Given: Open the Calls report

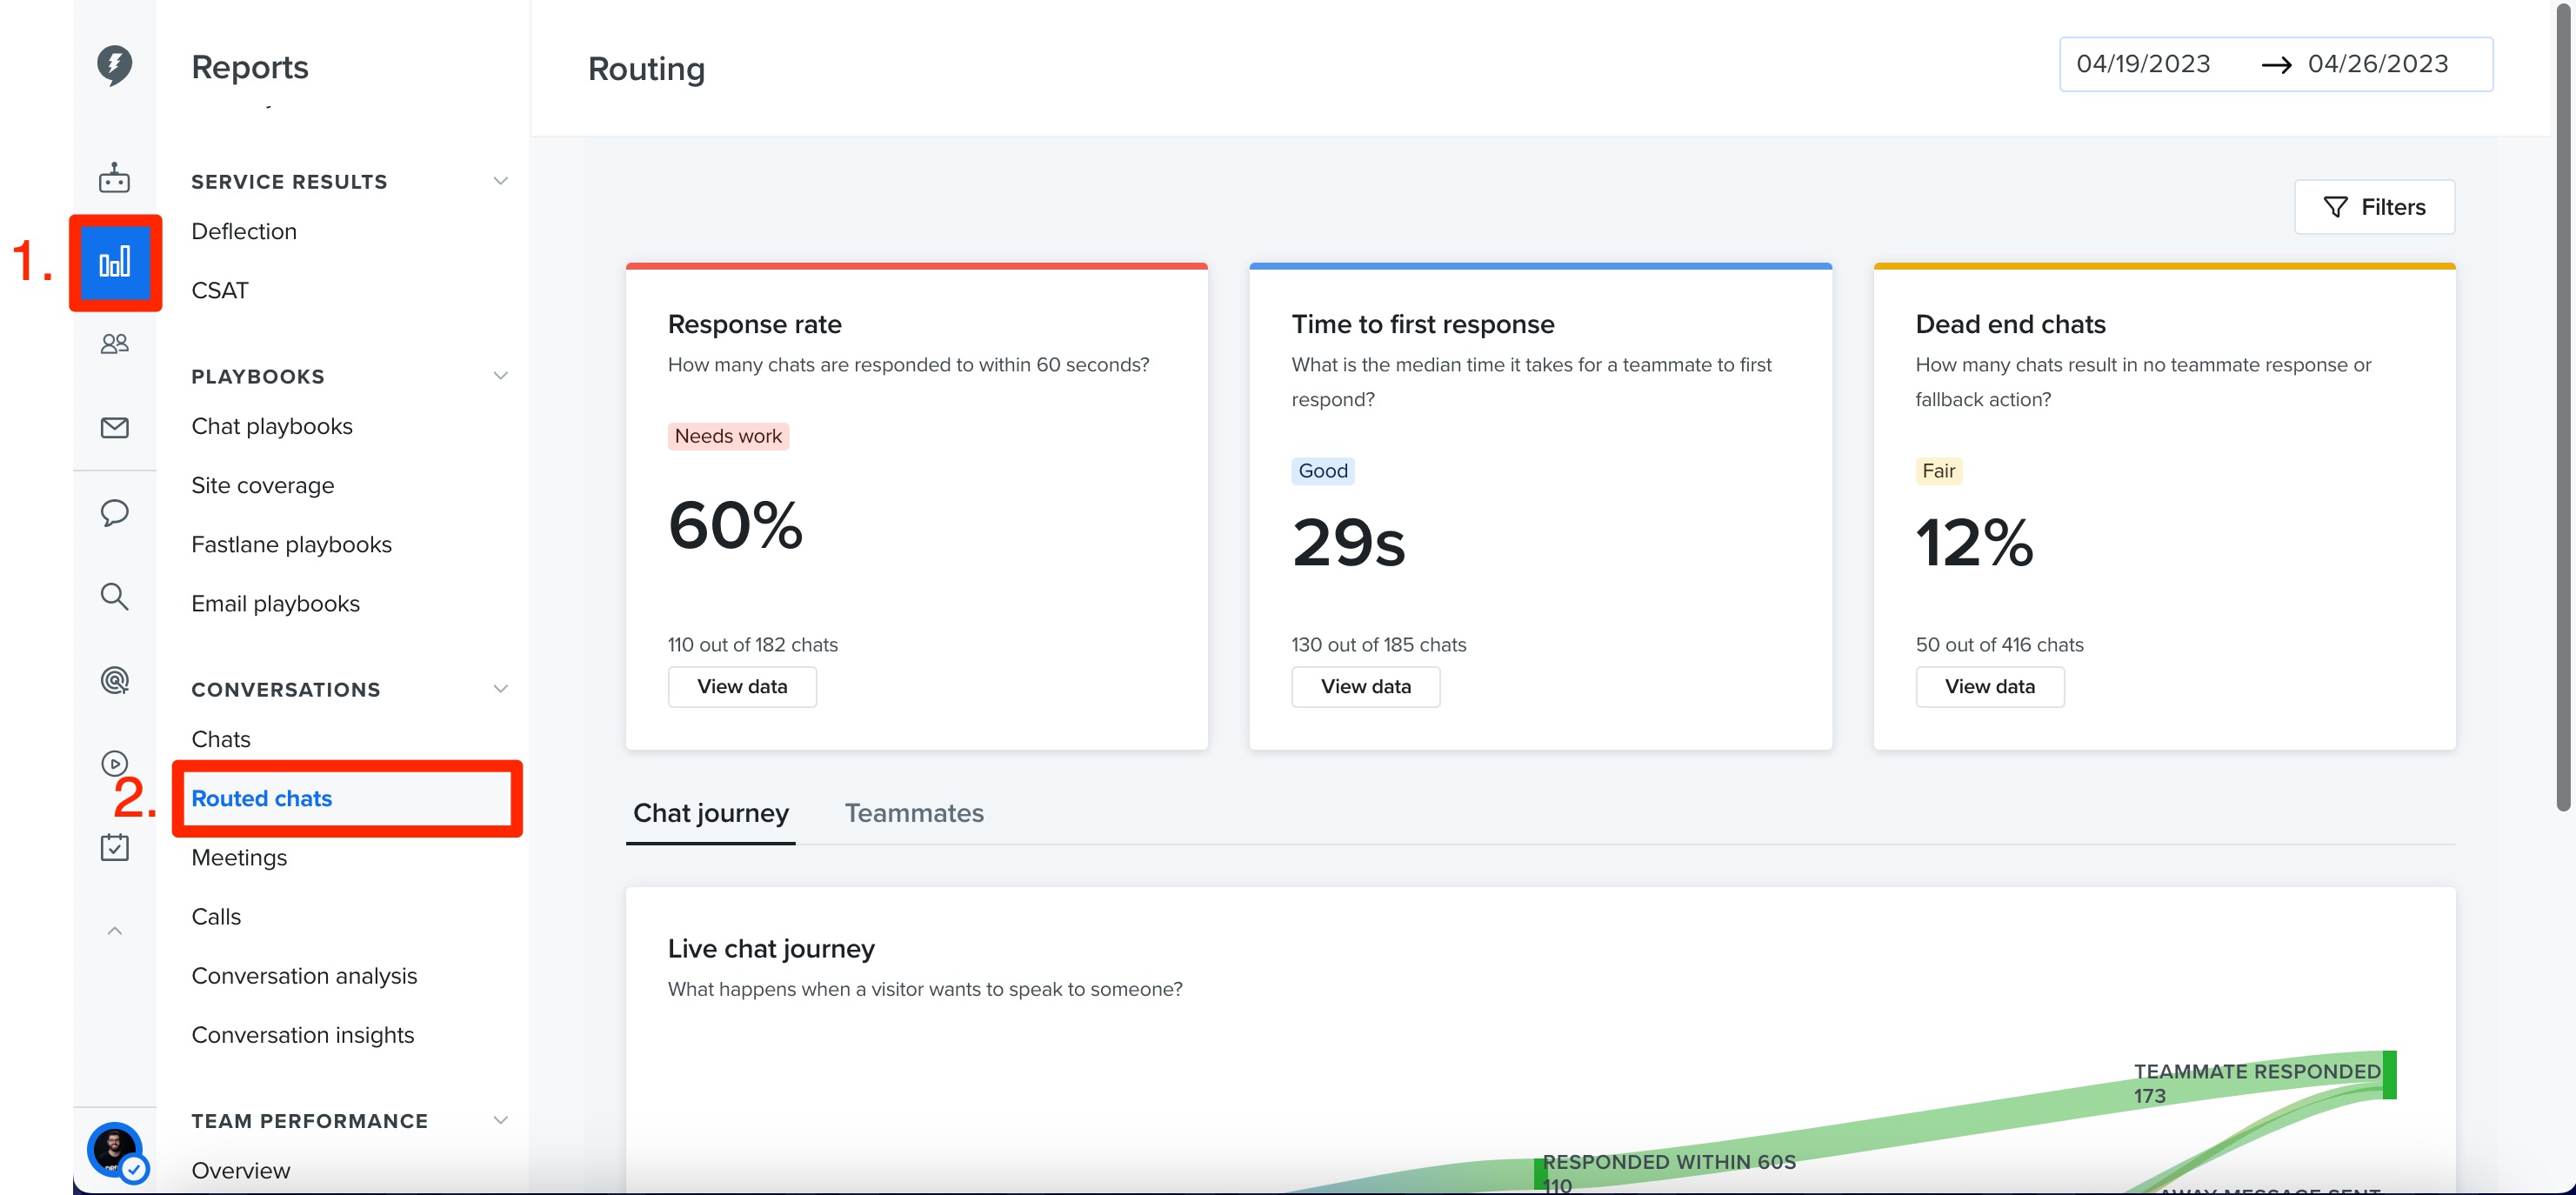Looking at the screenshot, I should [216, 916].
